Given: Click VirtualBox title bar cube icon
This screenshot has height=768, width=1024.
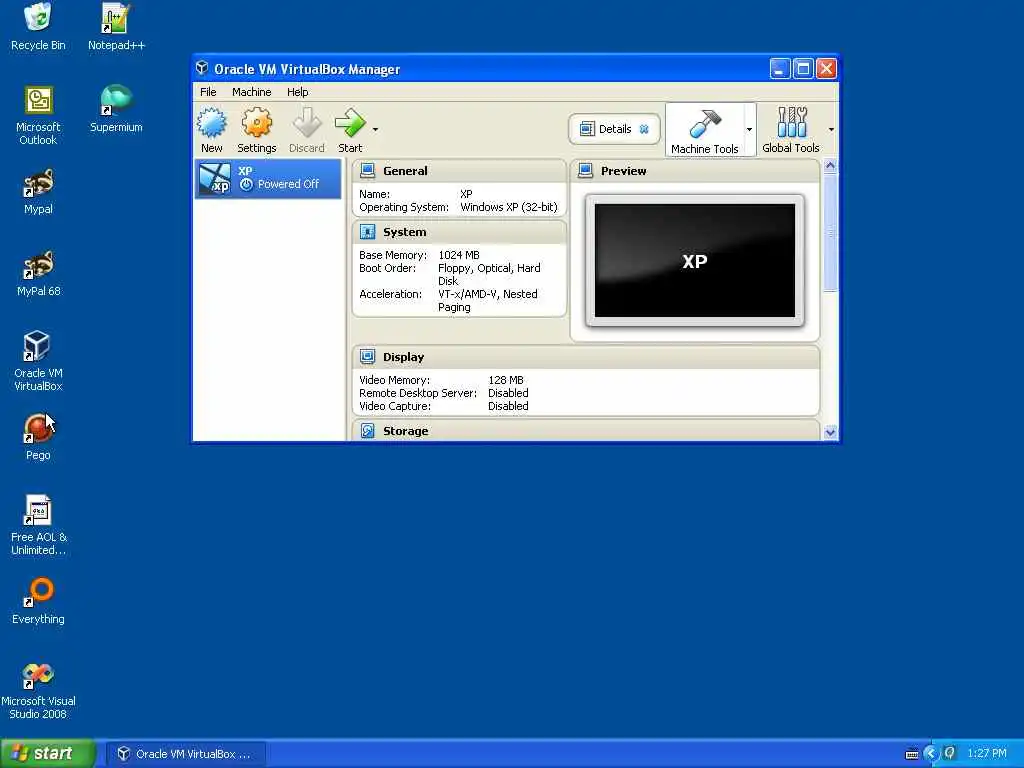Looking at the screenshot, I should click(x=202, y=68).
